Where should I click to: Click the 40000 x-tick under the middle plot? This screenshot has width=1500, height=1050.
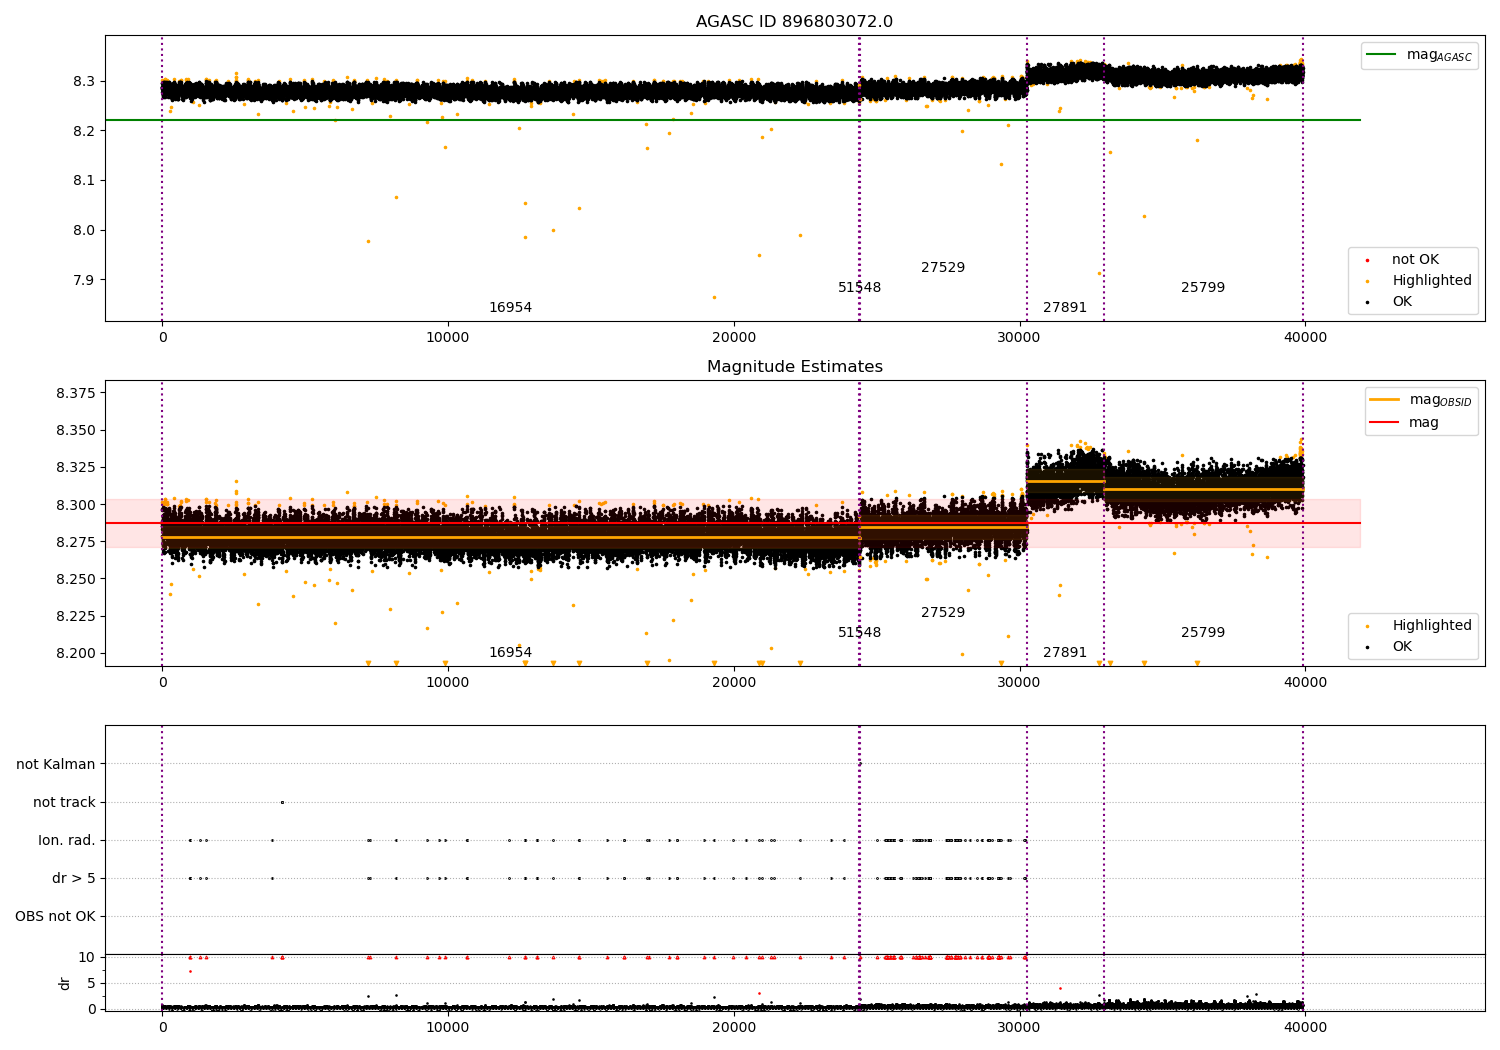[1304, 683]
